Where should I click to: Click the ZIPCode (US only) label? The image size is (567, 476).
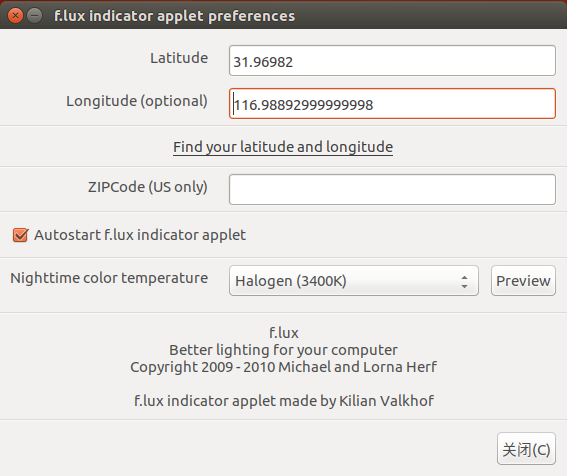(148, 187)
